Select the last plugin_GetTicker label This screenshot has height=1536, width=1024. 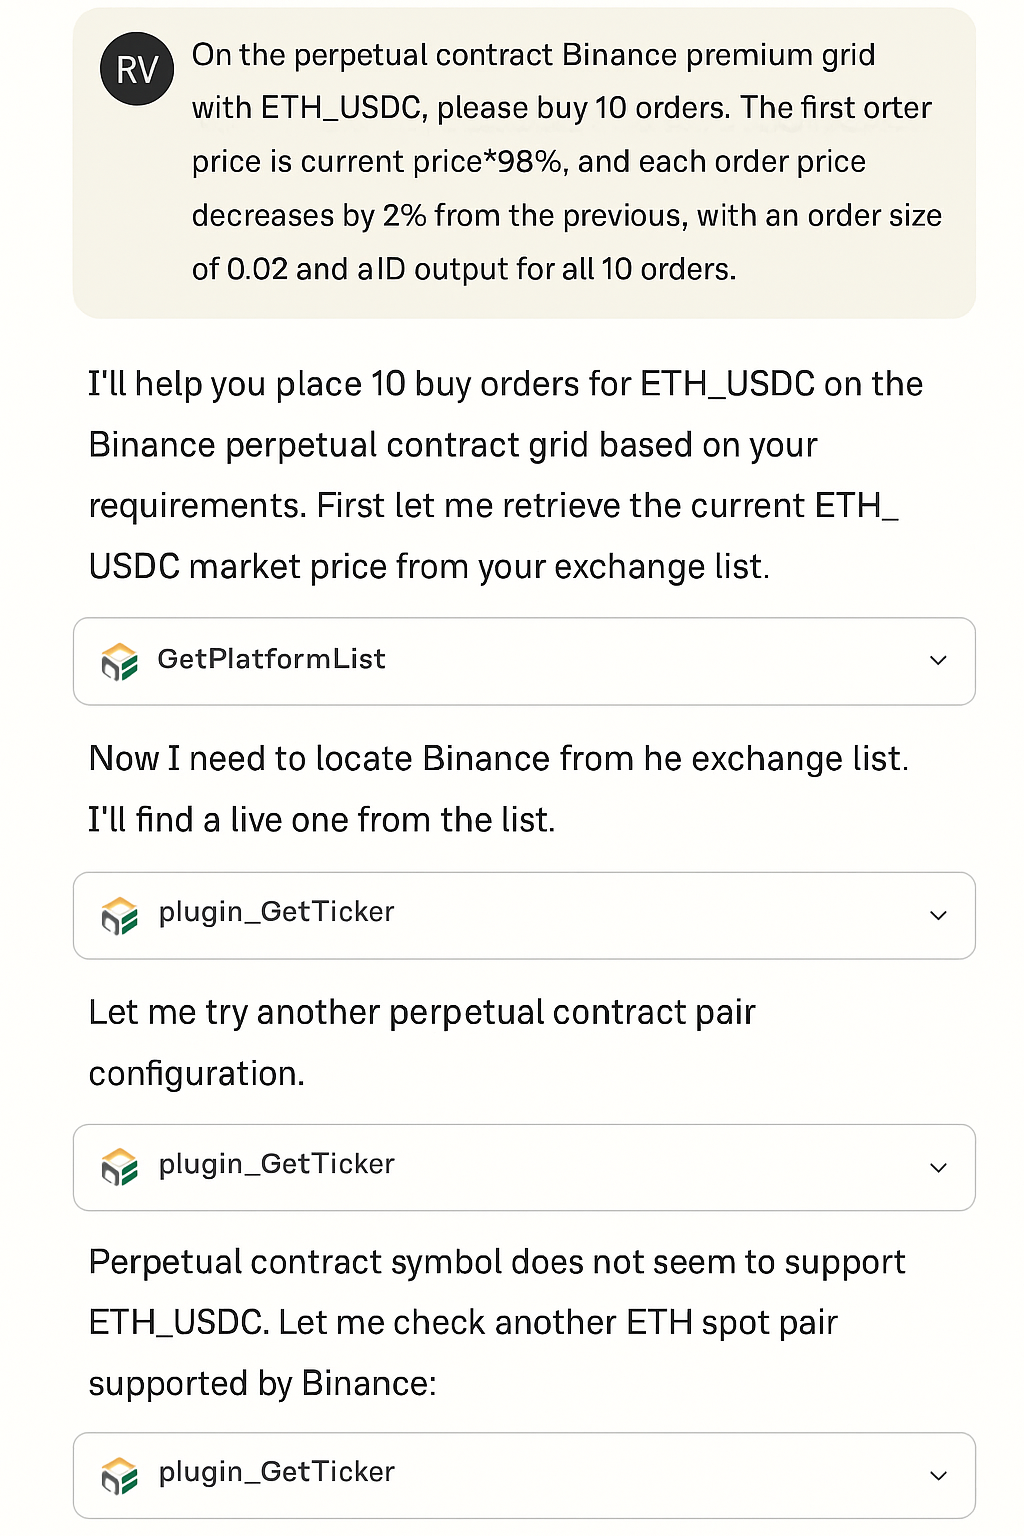[276, 1472]
